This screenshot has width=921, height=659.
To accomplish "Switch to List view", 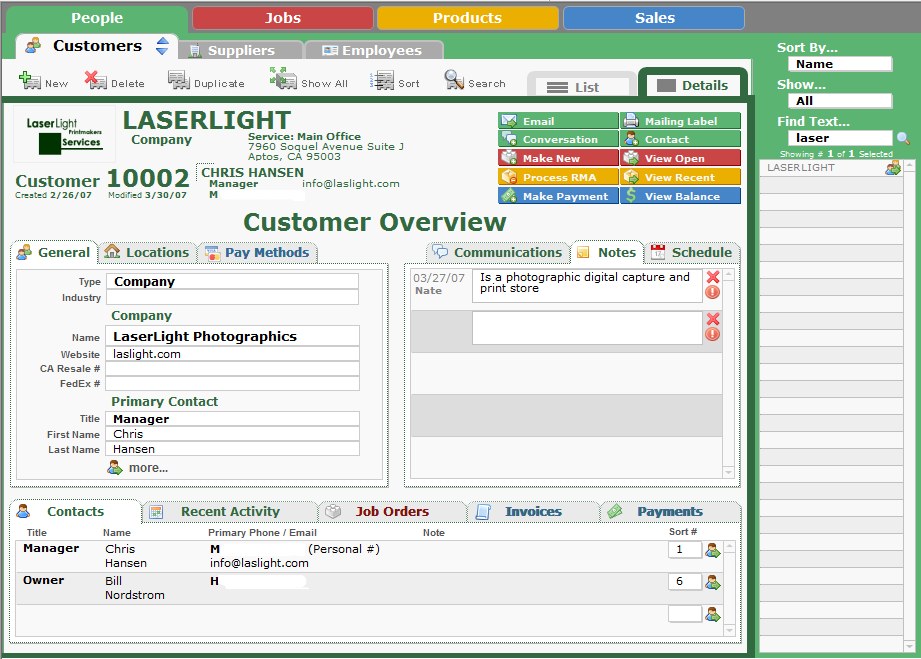I will [x=581, y=86].
